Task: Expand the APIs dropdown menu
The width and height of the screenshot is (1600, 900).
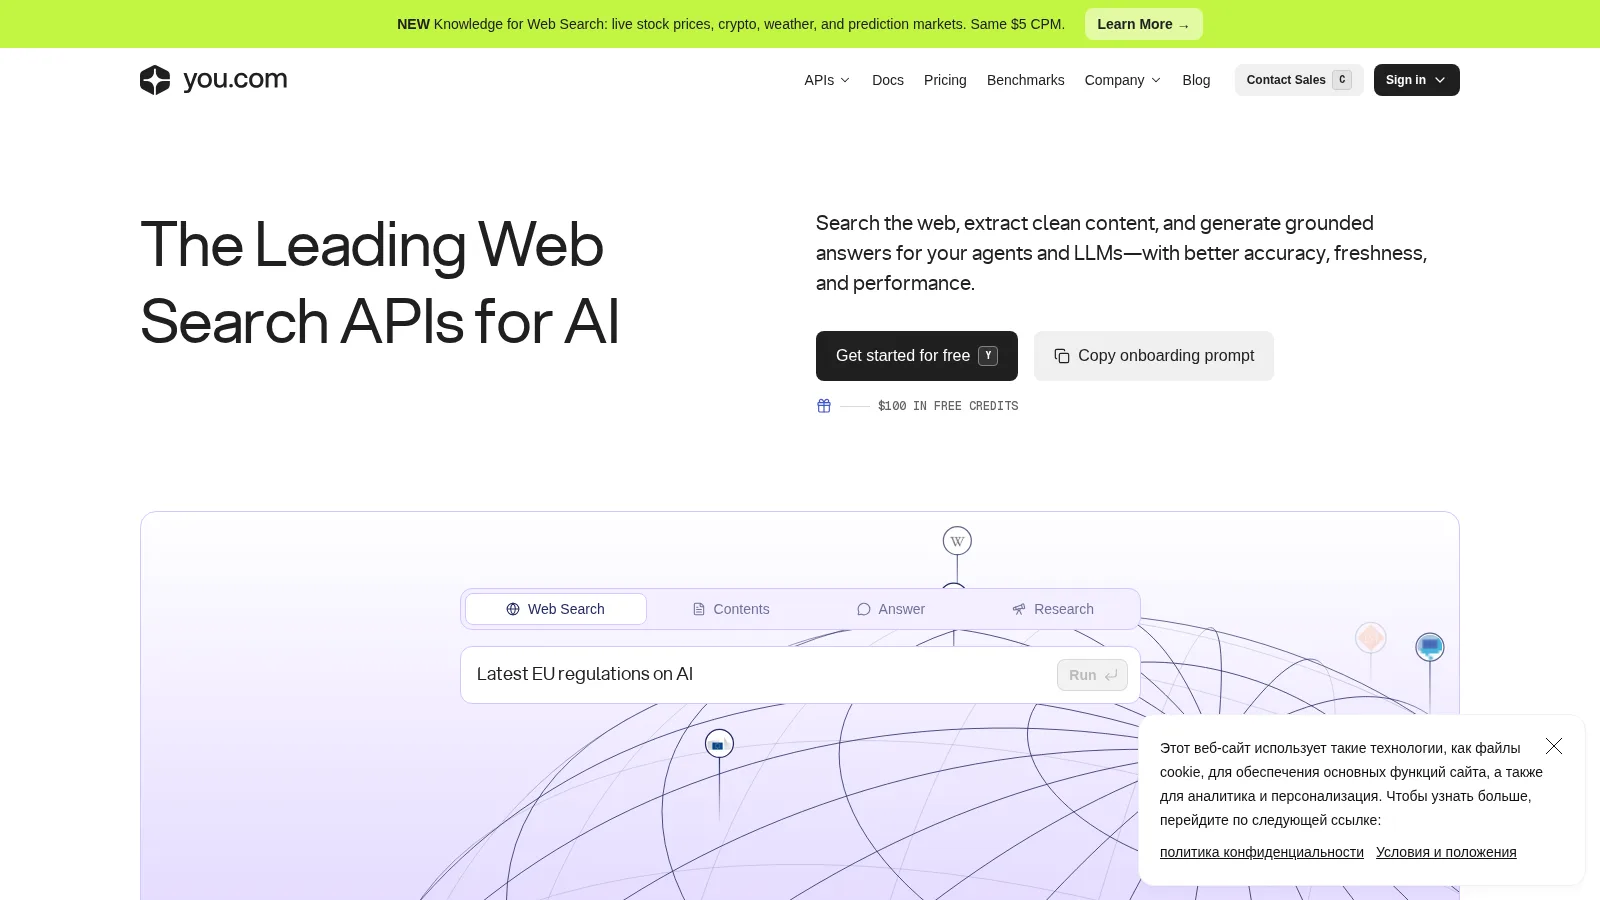Action: click(x=827, y=80)
